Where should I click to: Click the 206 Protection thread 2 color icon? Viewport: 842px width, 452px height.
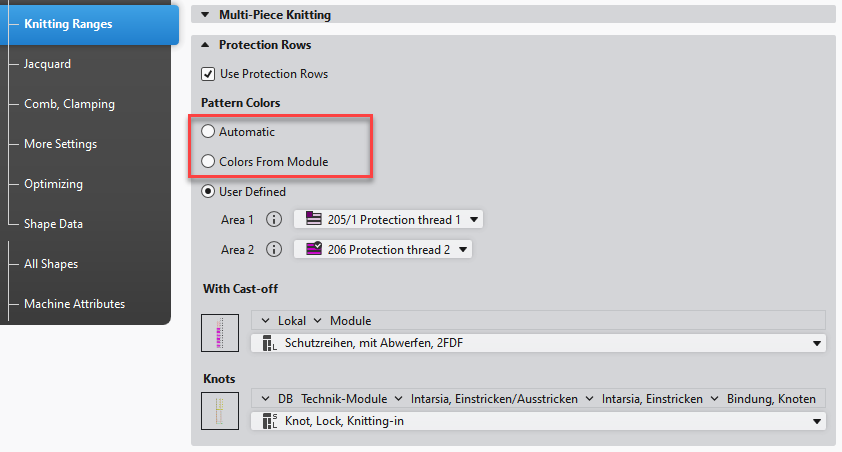pyautogui.click(x=313, y=250)
